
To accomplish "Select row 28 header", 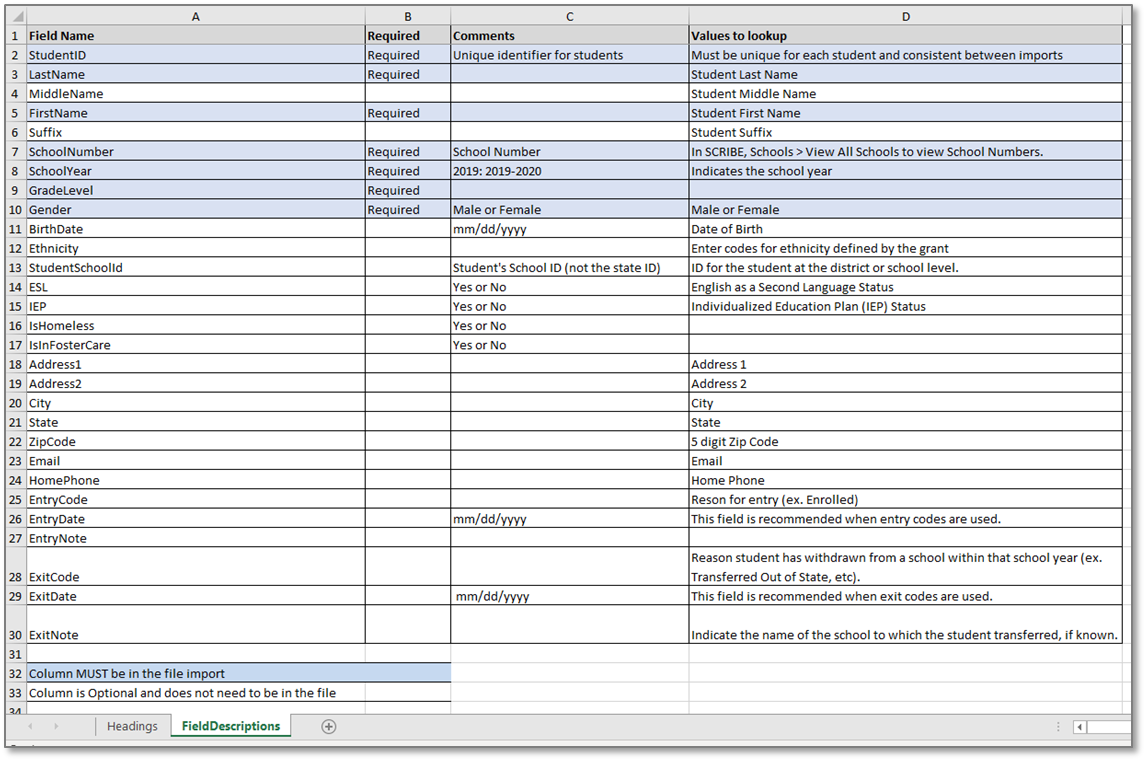I will tap(16, 567).
